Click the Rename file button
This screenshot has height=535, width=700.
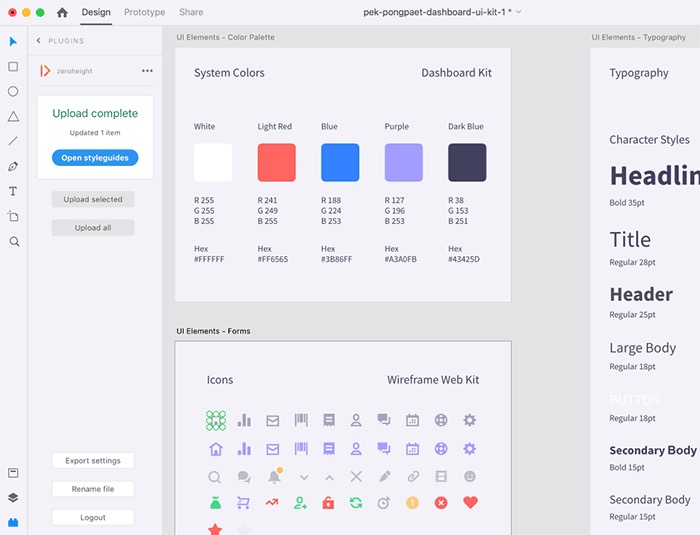coord(93,489)
